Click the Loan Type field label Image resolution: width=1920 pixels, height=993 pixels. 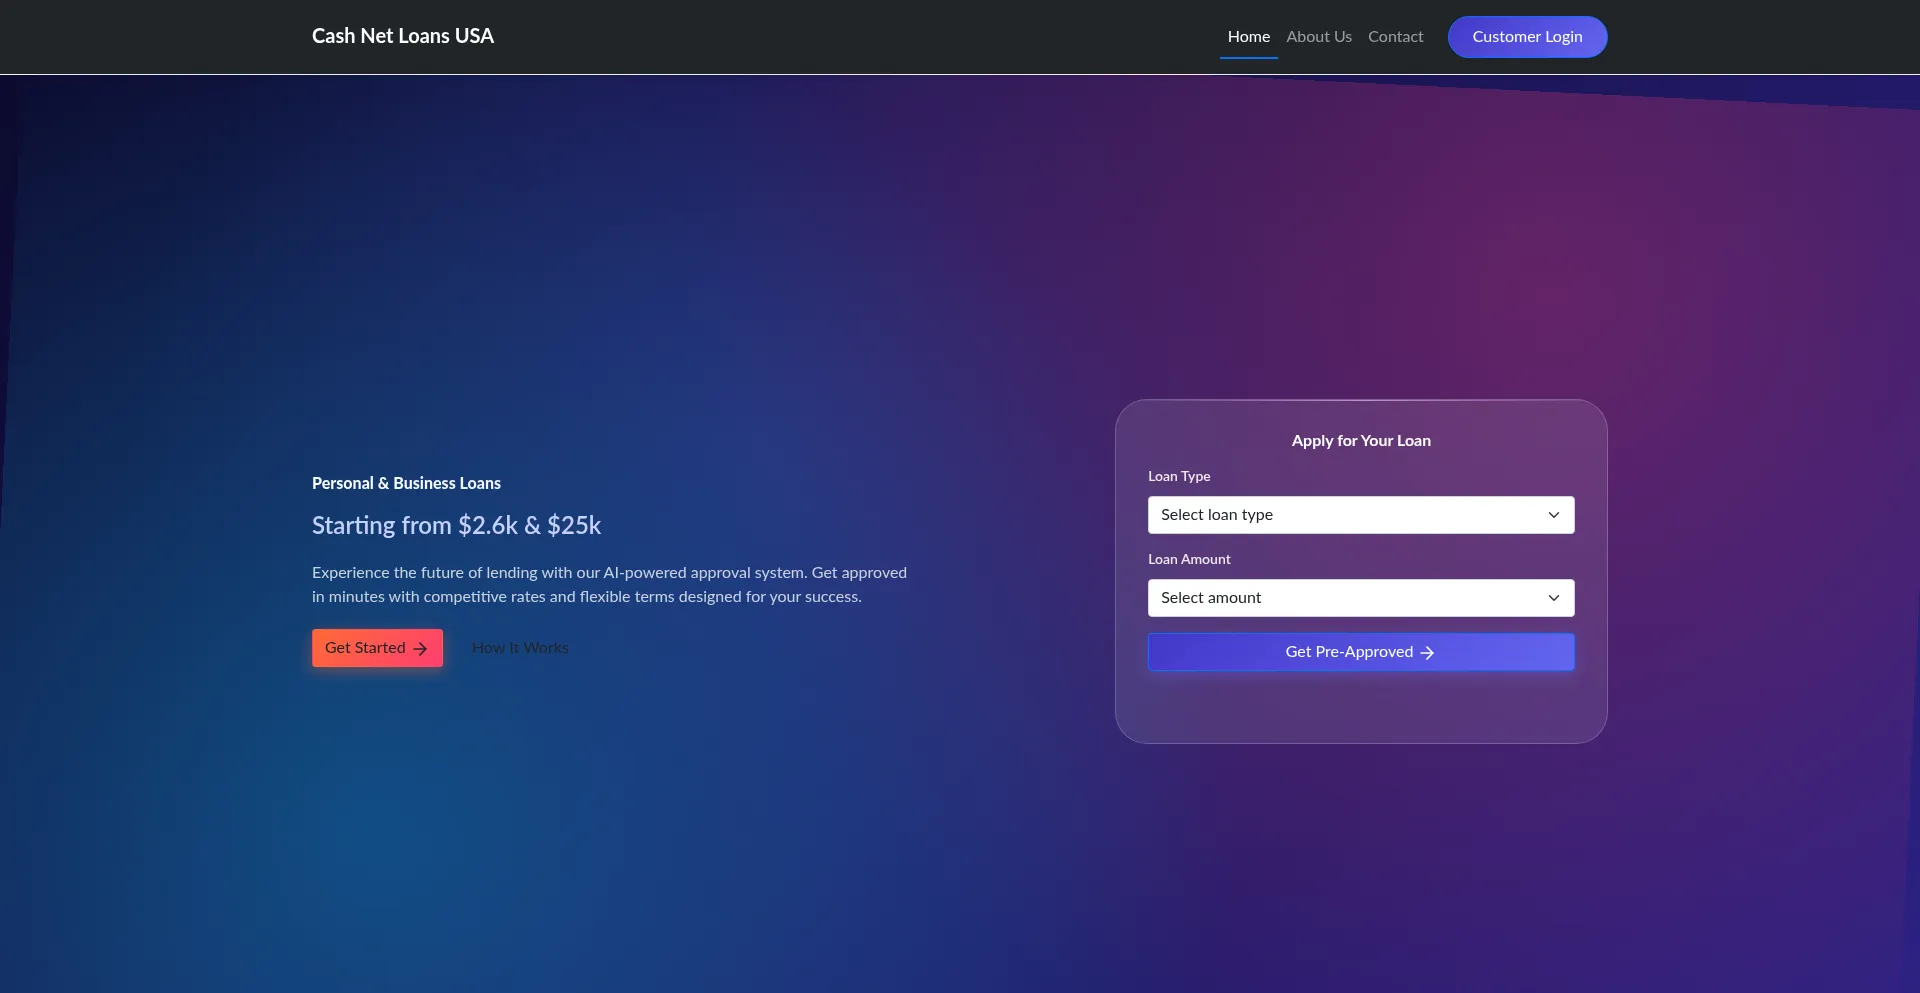[x=1179, y=476]
